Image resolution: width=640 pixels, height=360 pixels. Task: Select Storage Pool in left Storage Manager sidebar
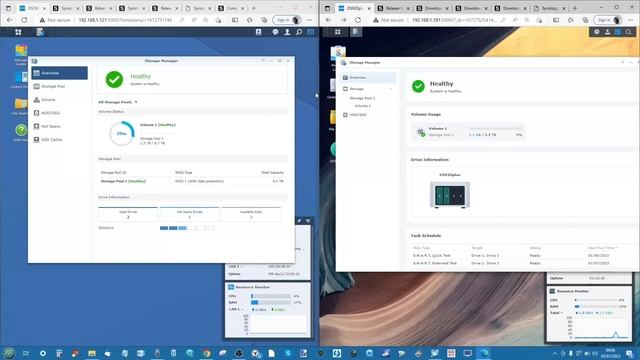pyautogui.click(x=60, y=86)
